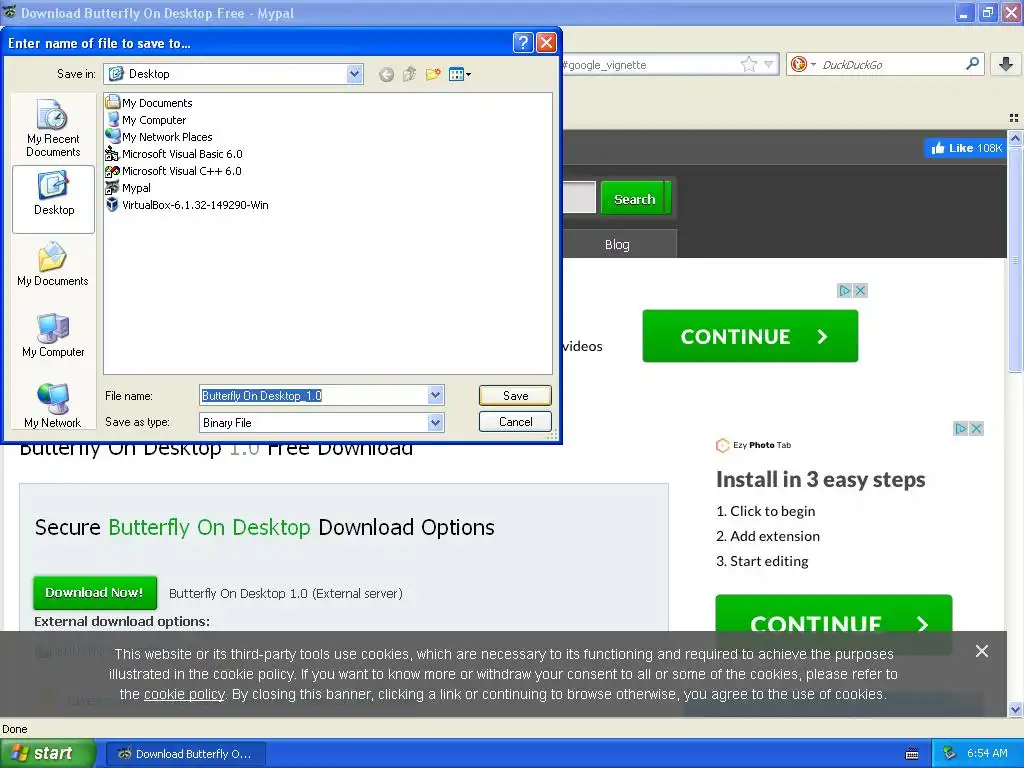Close the Ezy Photo Tab ad X icon
This screenshot has height=768, width=1024.
pyautogui.click(x=976, y=428)
